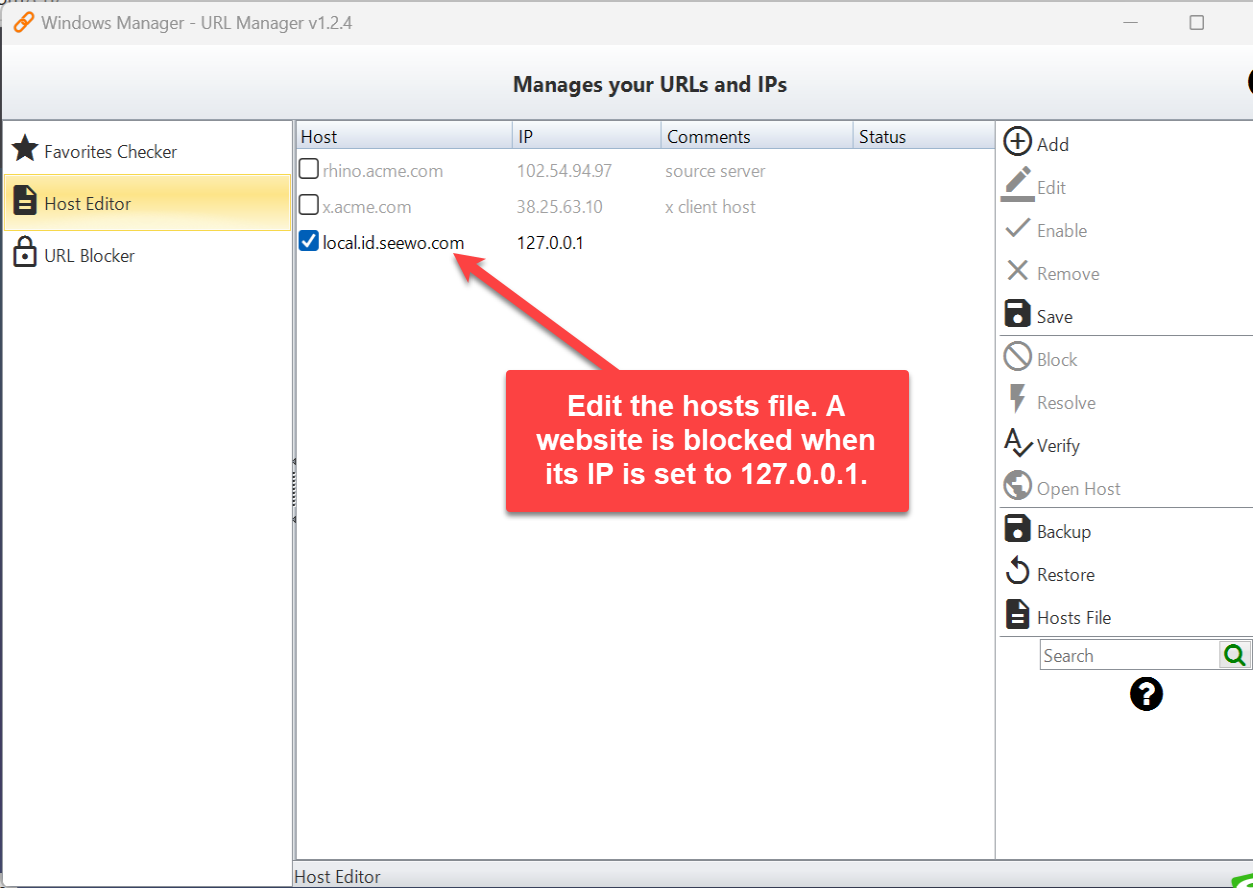Click the Verify button label
This screenshot has width=1253, height=888.
click(x=1058, y=445)
